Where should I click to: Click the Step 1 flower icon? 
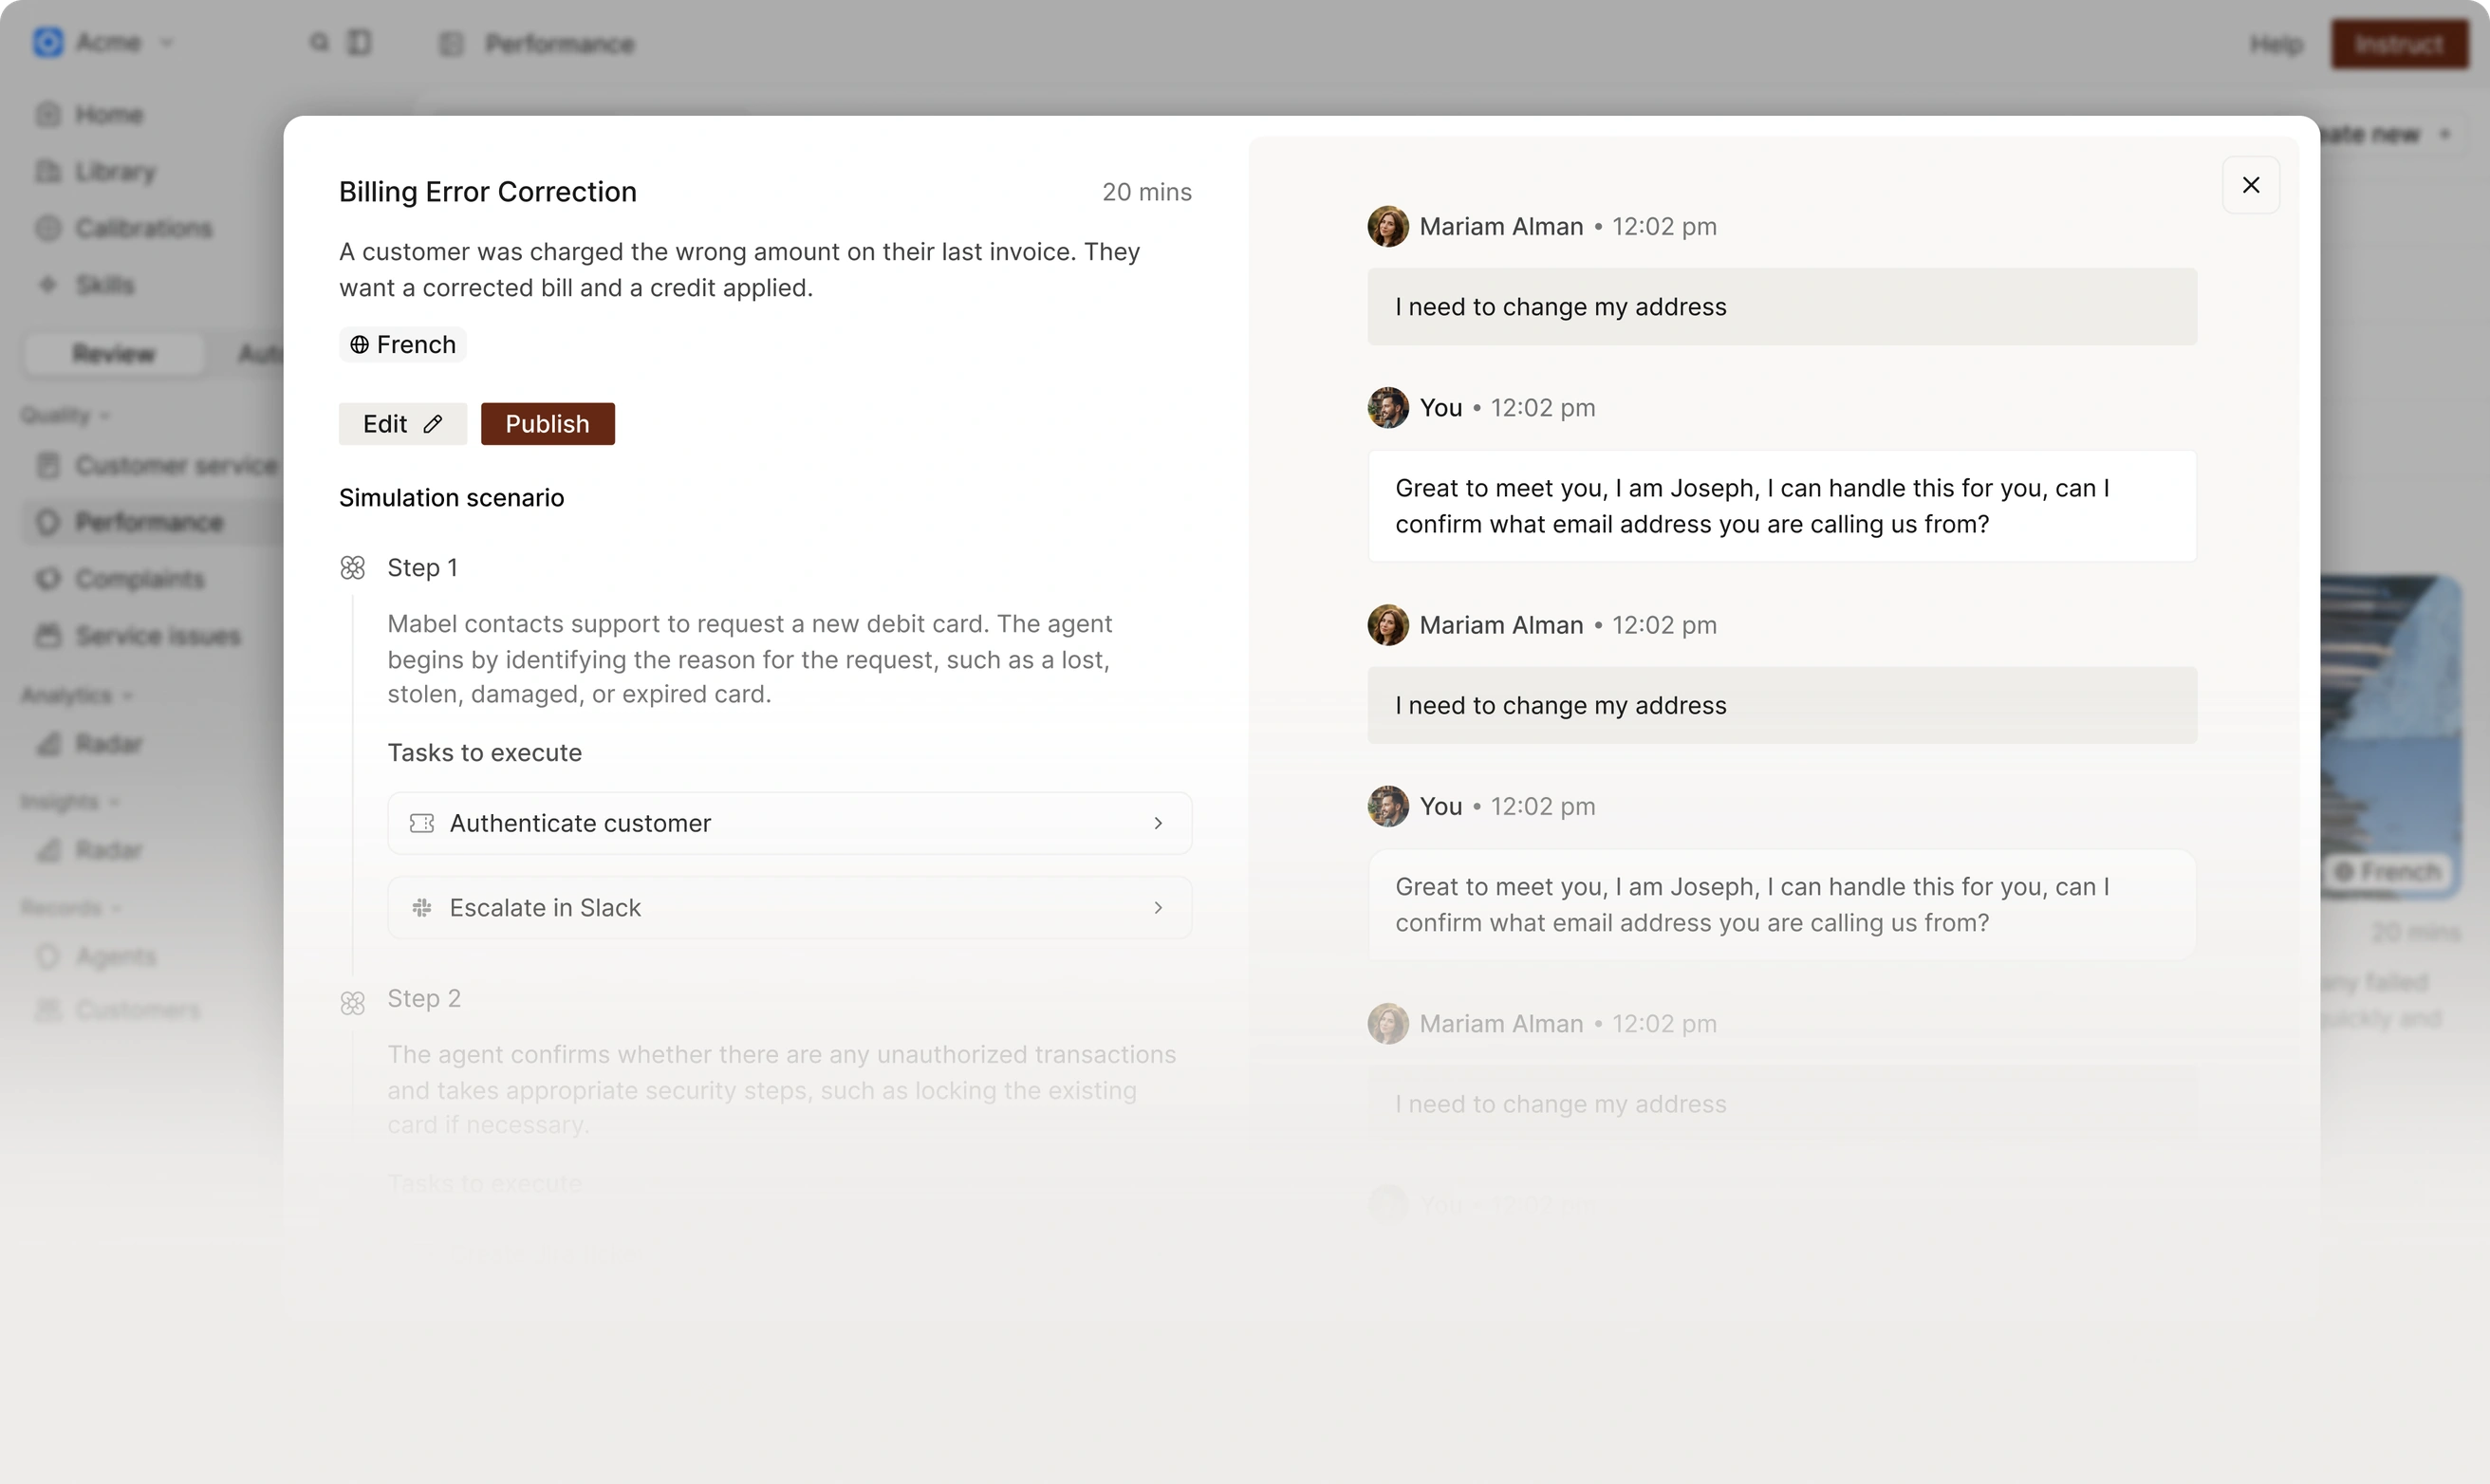point(352,568)
